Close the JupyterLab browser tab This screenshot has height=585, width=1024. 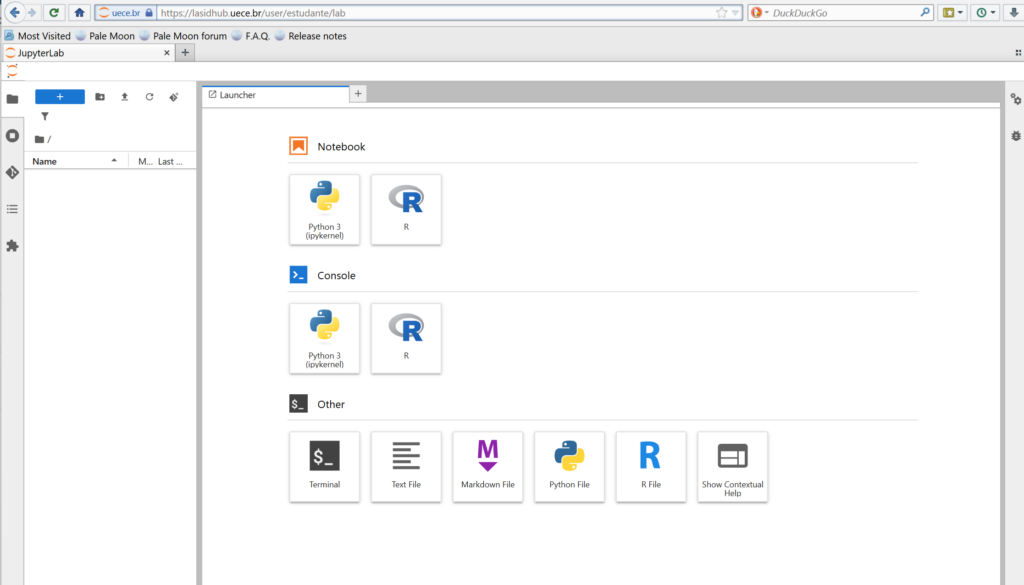pyautogui.click(x=167, y=53)
